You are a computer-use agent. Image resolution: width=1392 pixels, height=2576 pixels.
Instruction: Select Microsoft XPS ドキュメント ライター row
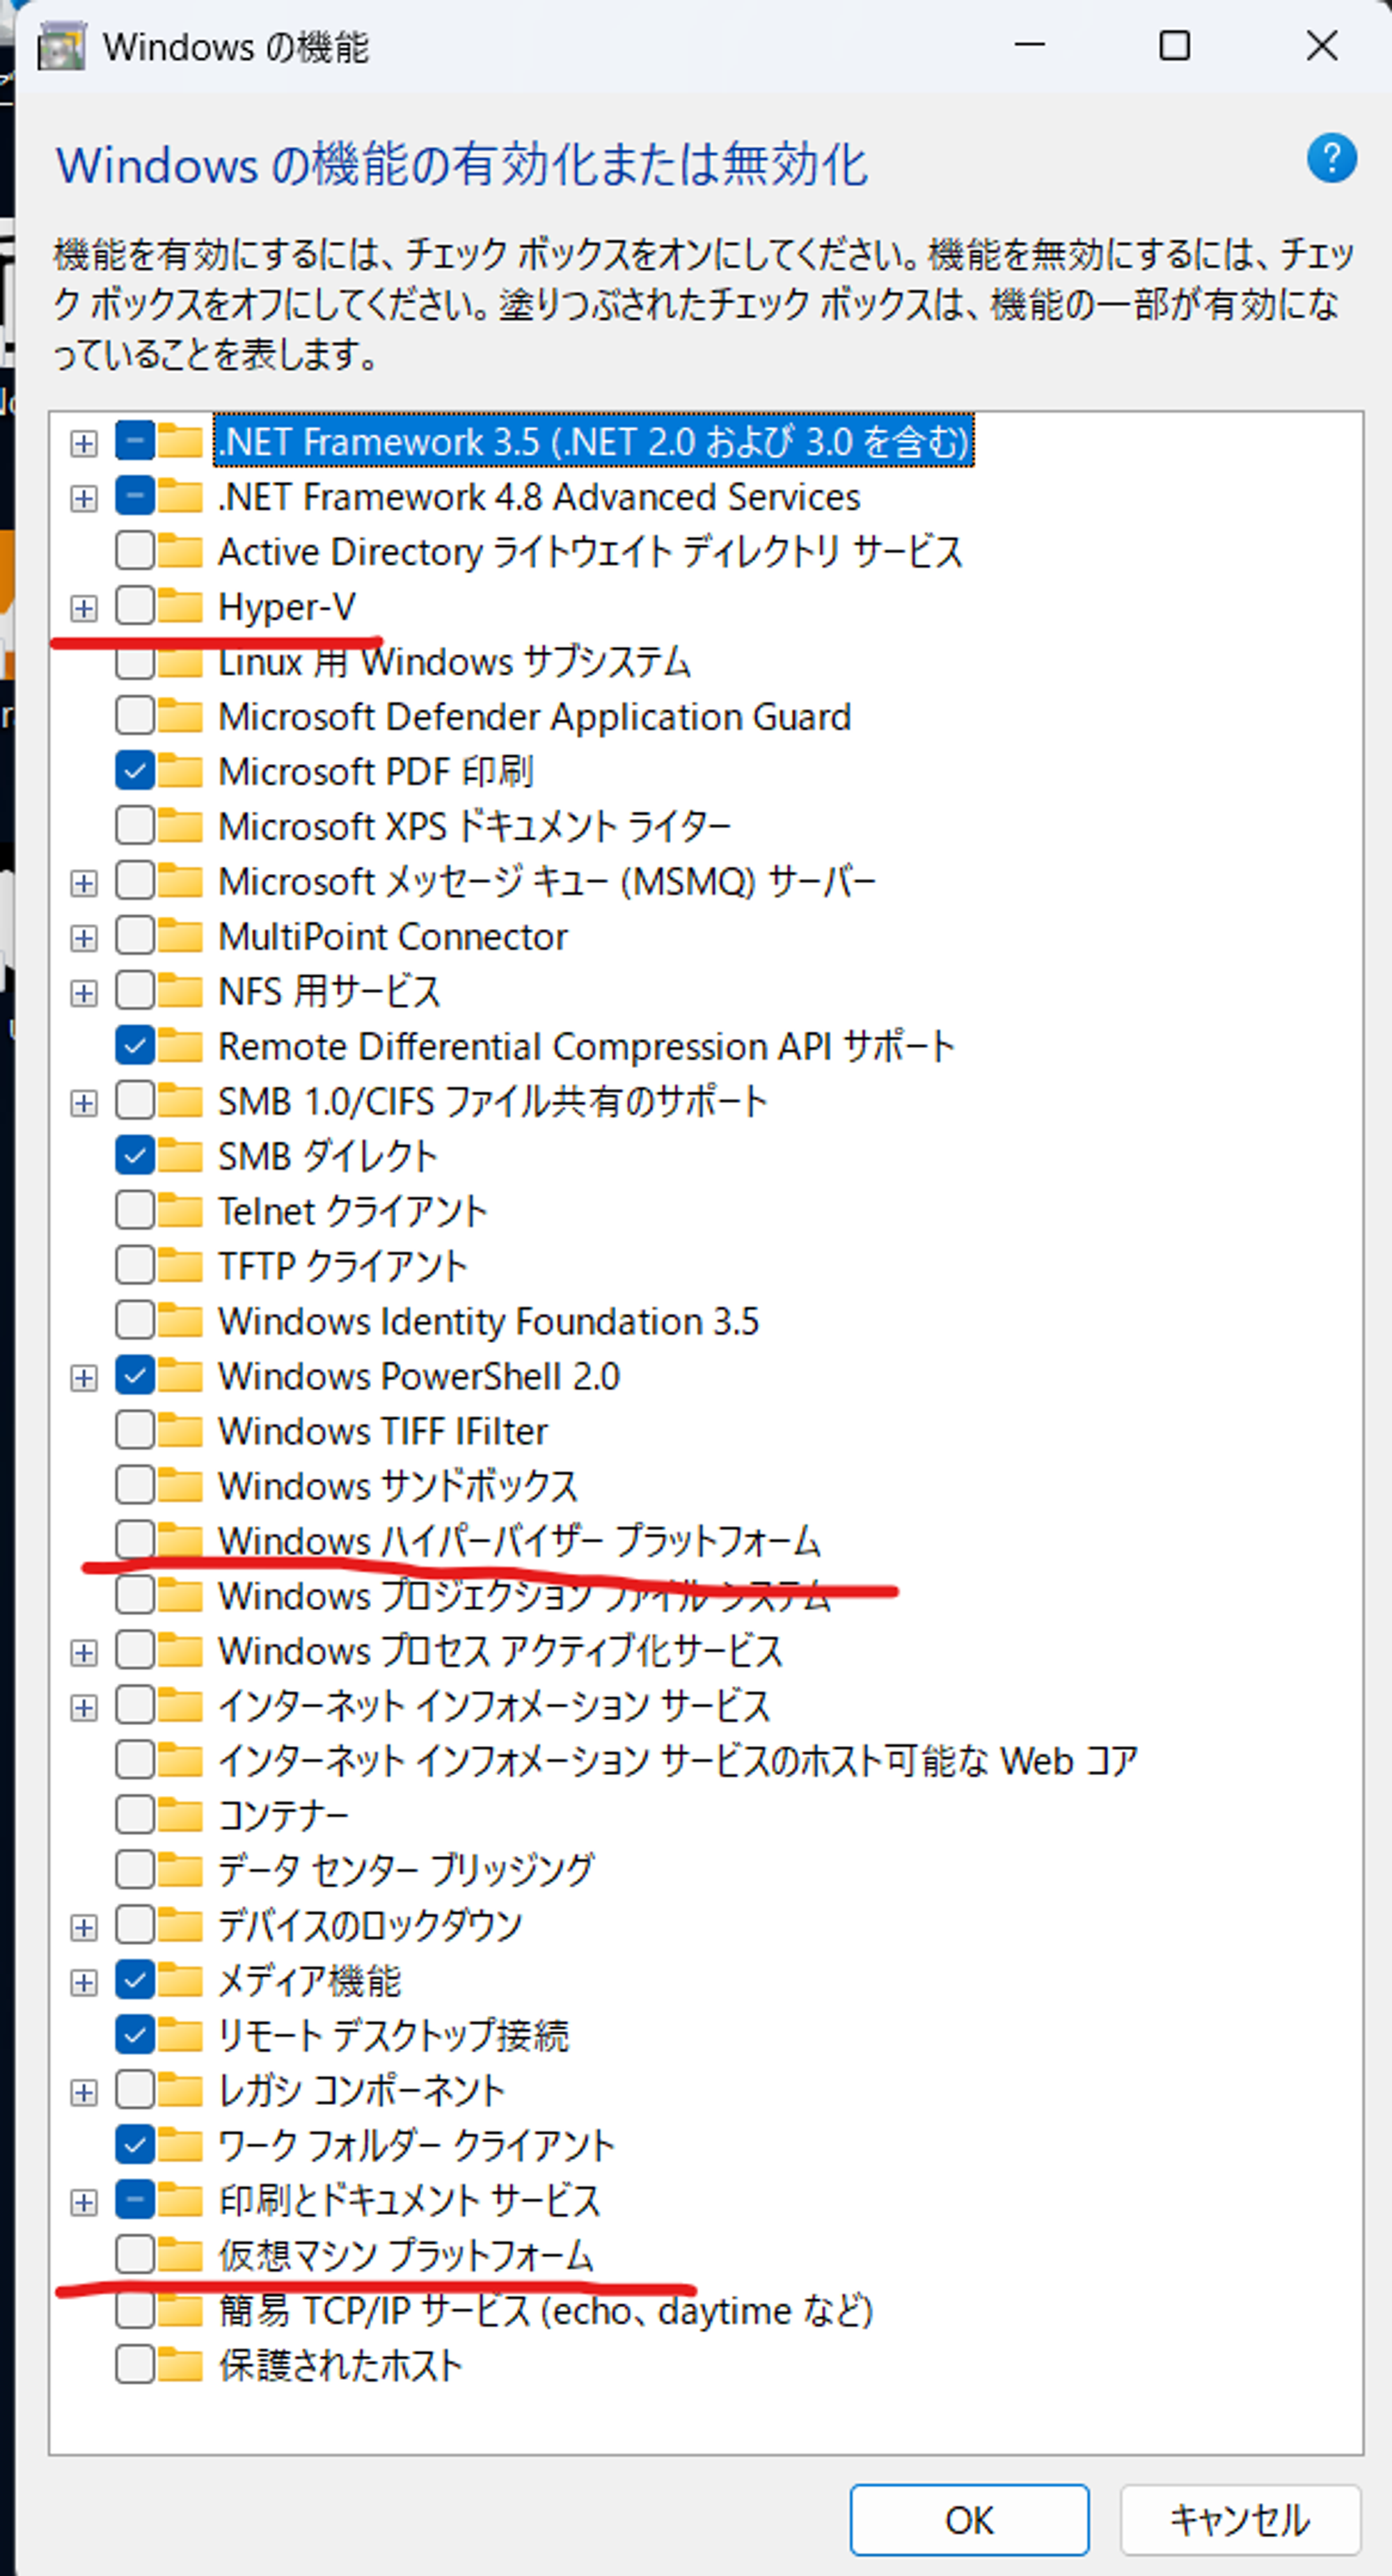point(475,826)
